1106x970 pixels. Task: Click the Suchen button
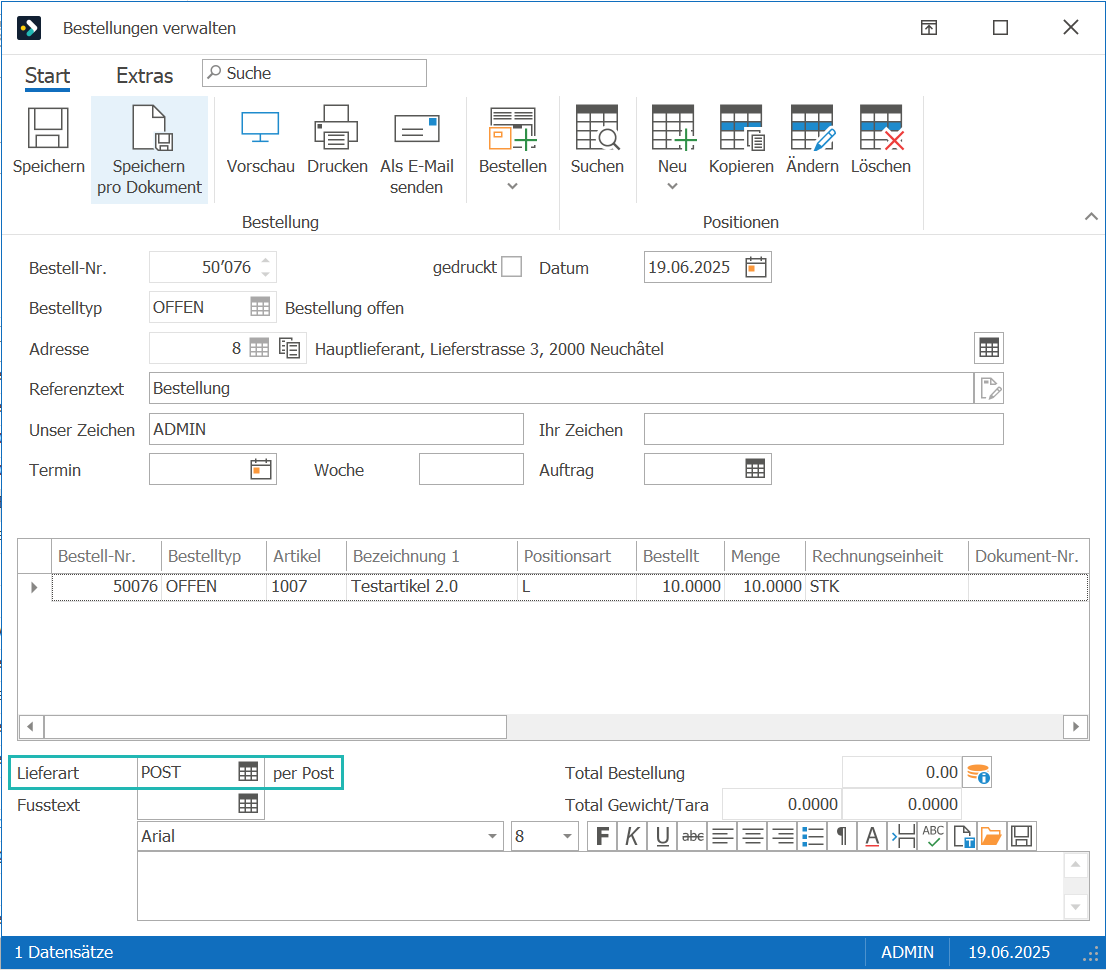pos(597,139)
